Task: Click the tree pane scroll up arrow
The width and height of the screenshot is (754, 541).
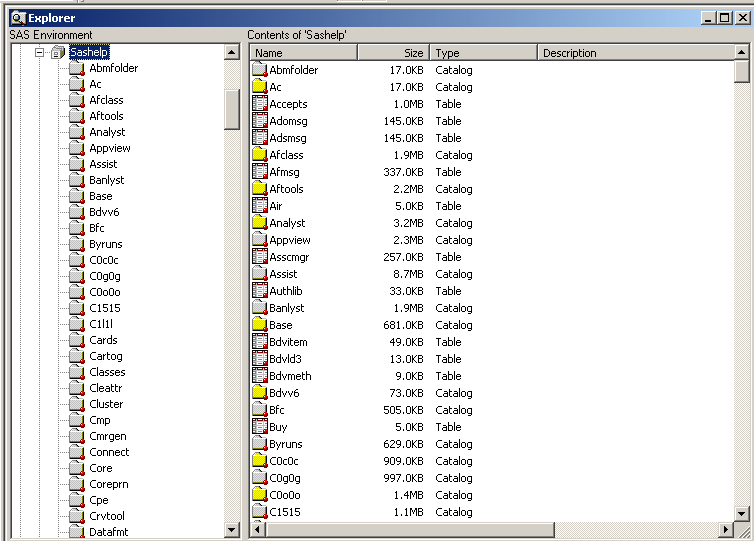Action: click(x=232, y=52)
